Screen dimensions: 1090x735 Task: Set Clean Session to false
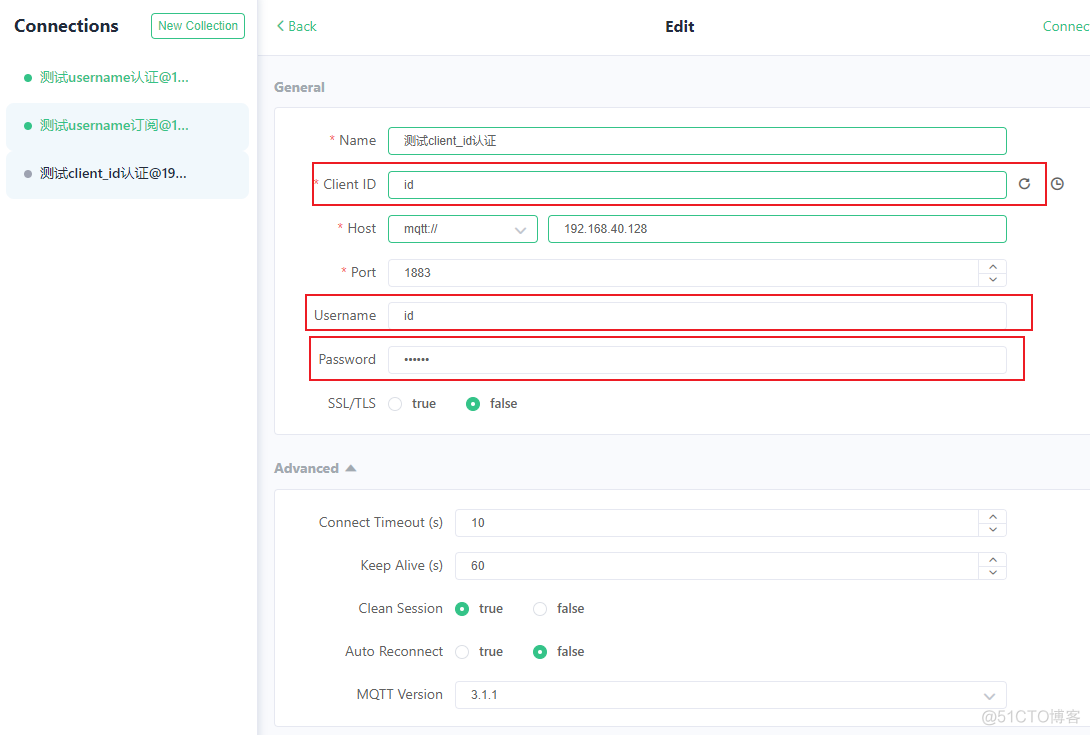coord(540,609)
